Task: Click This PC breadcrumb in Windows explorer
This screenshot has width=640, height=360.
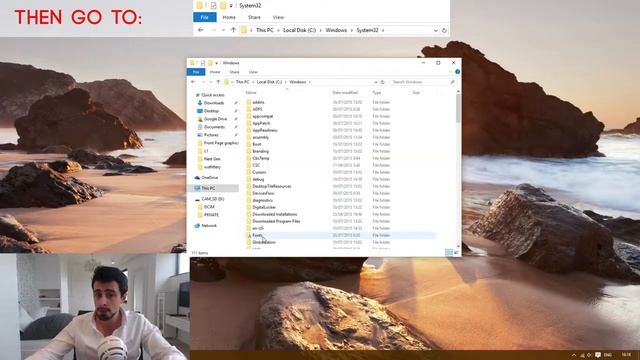Action: tap(242, 82)
